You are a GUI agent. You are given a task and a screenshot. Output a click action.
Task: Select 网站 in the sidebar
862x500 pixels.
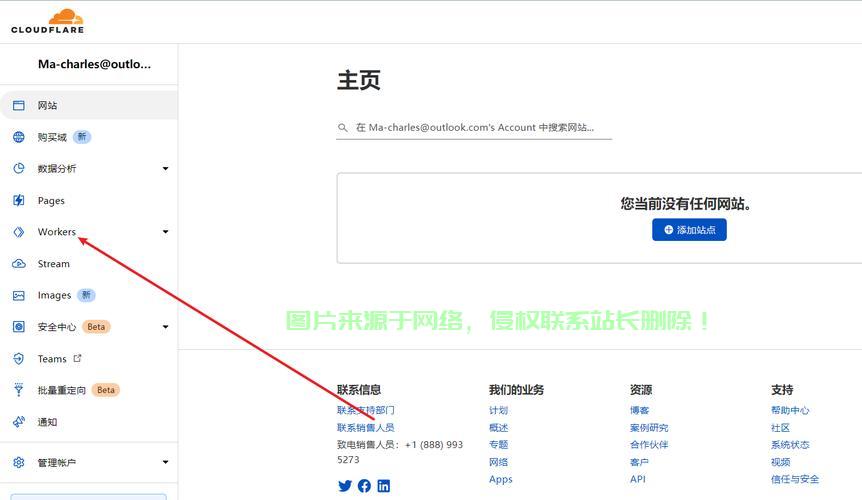tap(89, 105)
